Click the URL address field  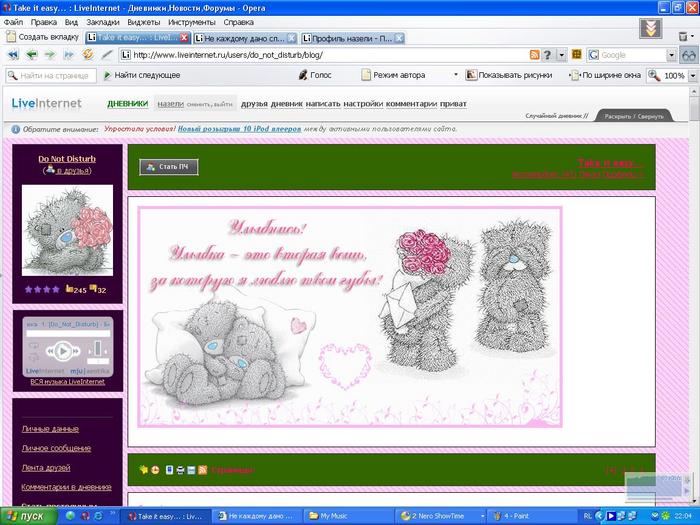(325, 55)
